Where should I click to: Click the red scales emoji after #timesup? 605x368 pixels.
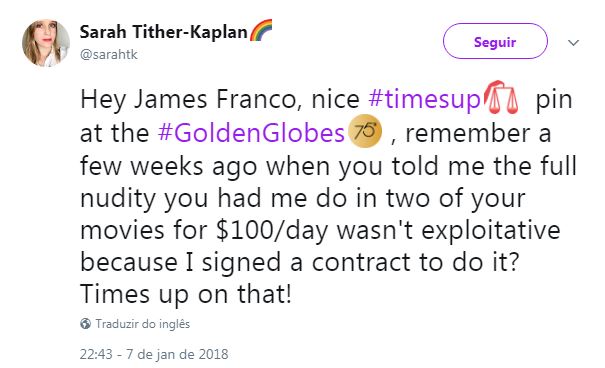pyautogui.click(x=500, y=98)
